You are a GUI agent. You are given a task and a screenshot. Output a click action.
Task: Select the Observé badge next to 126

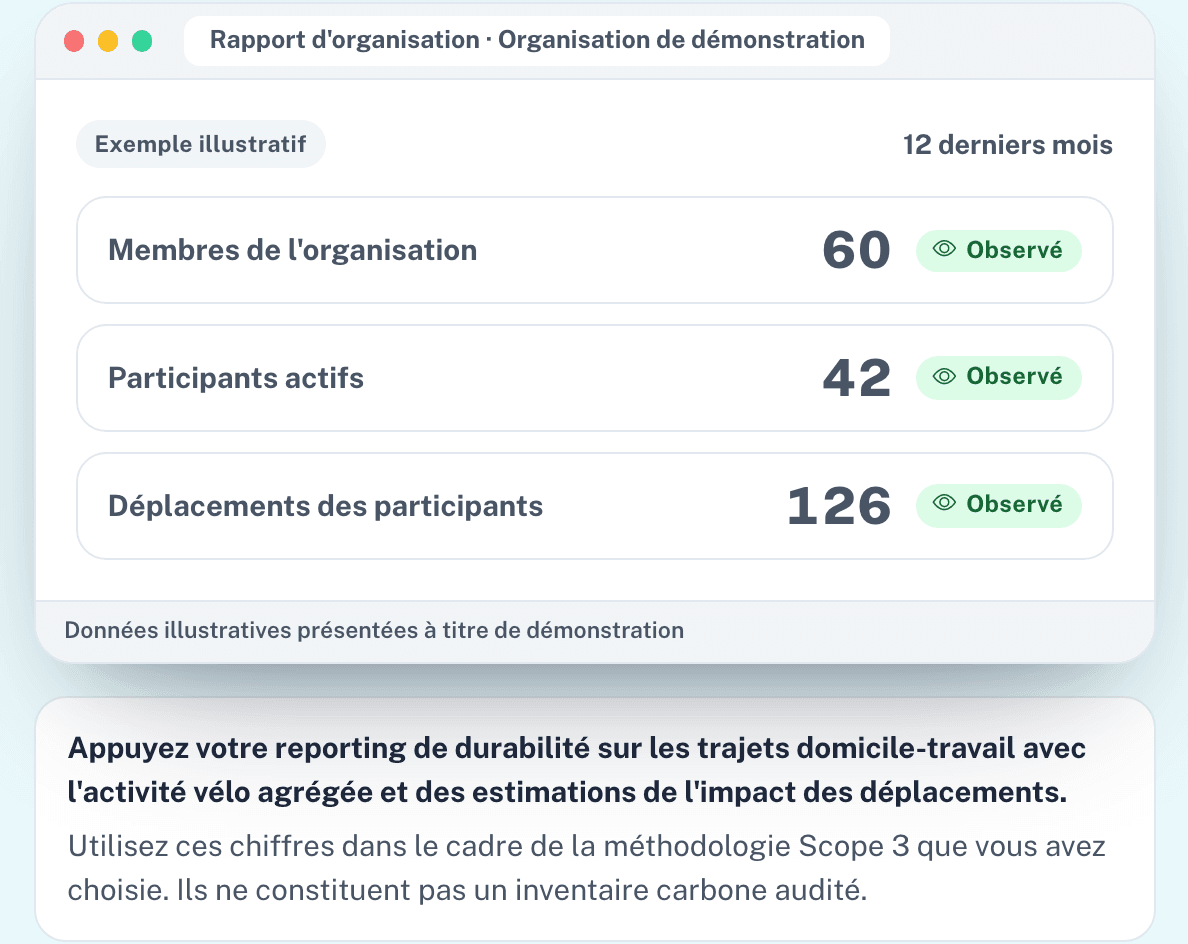click(999, 505)
